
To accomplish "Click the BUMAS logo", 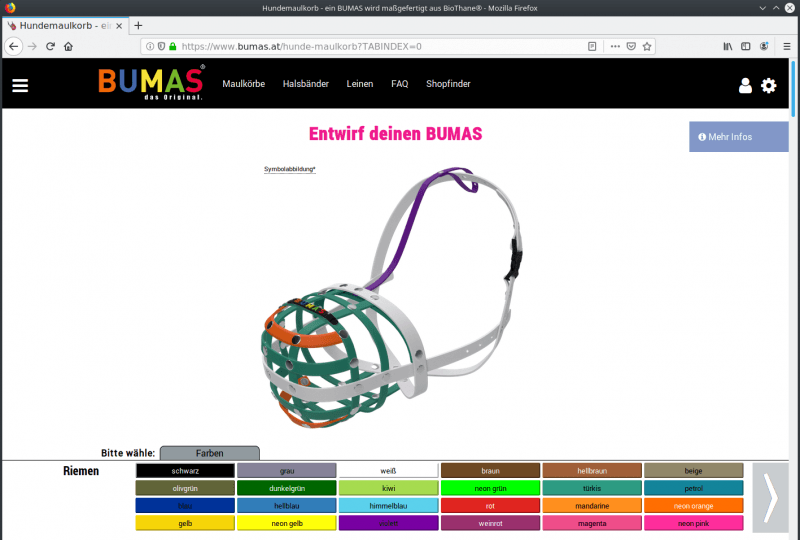I will pos(151,83).
